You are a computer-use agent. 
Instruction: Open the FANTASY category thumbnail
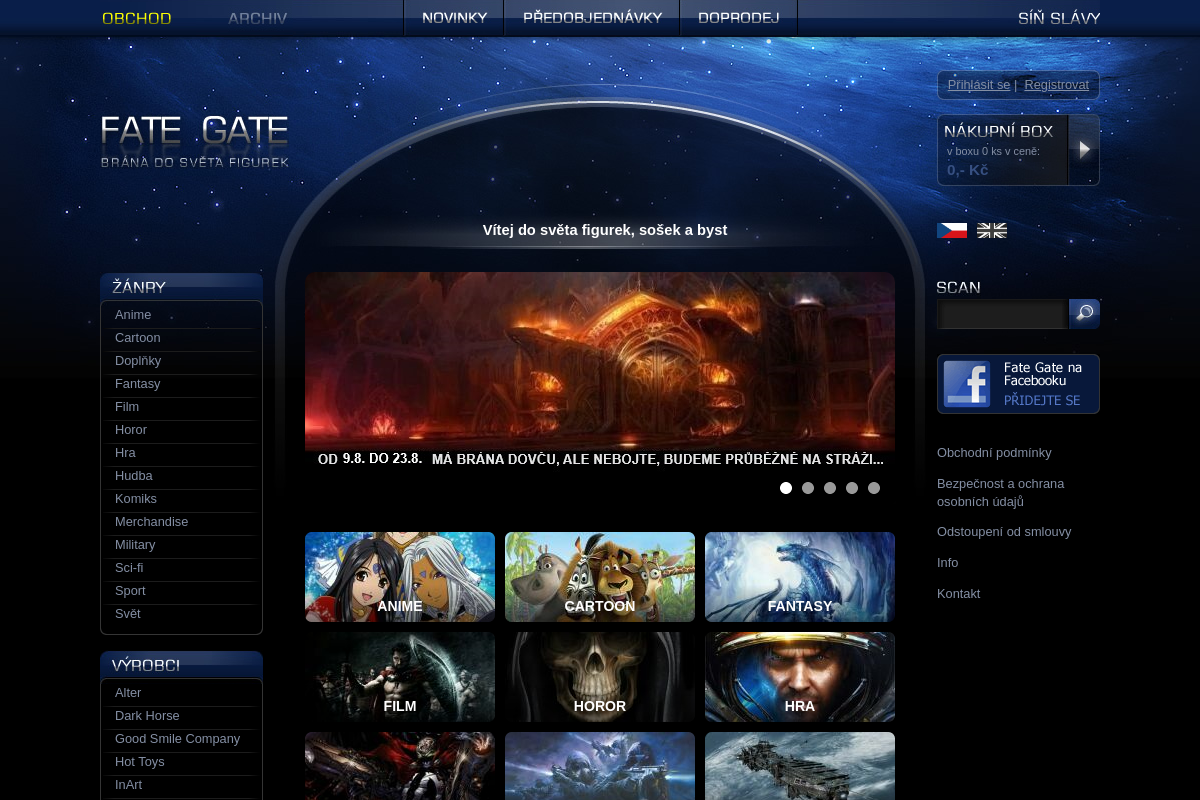(x=800, y=577)
